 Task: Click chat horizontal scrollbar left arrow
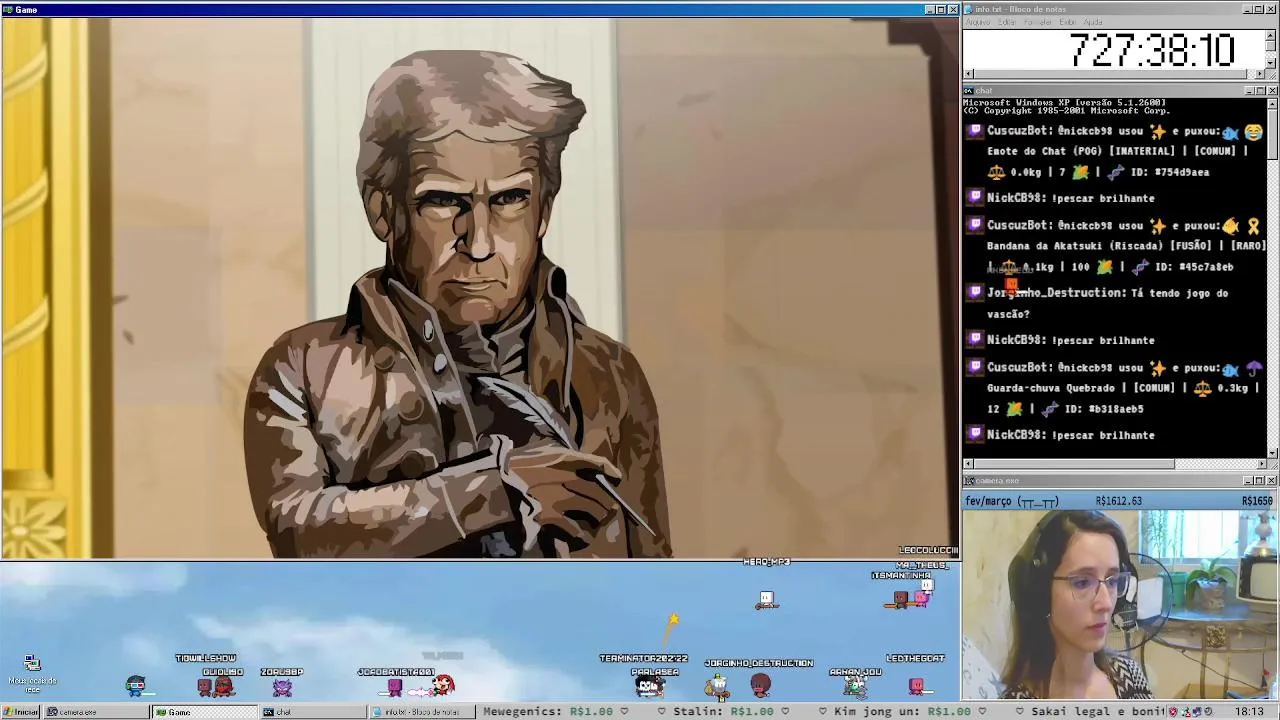coord(968,464)
